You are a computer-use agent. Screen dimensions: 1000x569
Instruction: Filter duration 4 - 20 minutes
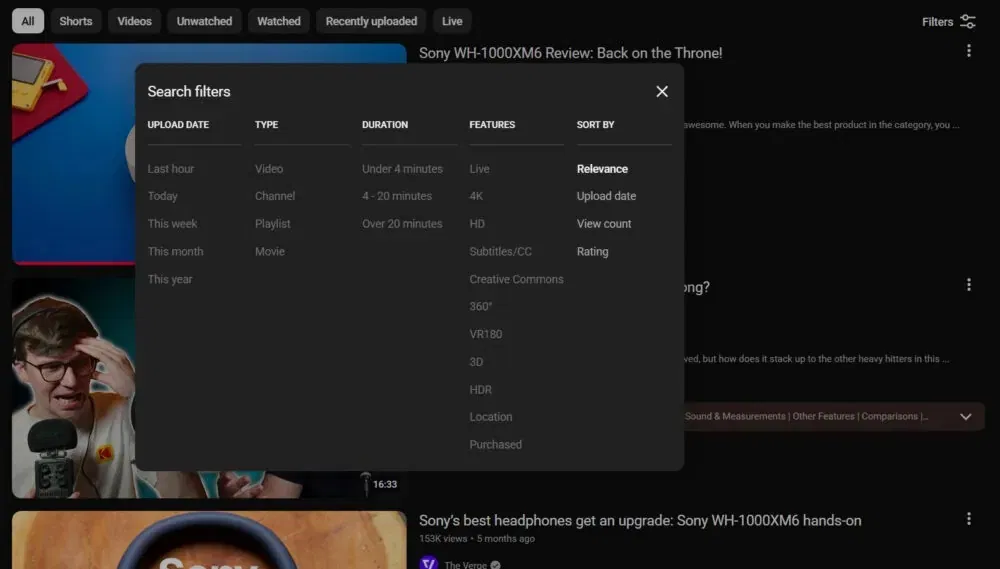(x=397, y=196)
